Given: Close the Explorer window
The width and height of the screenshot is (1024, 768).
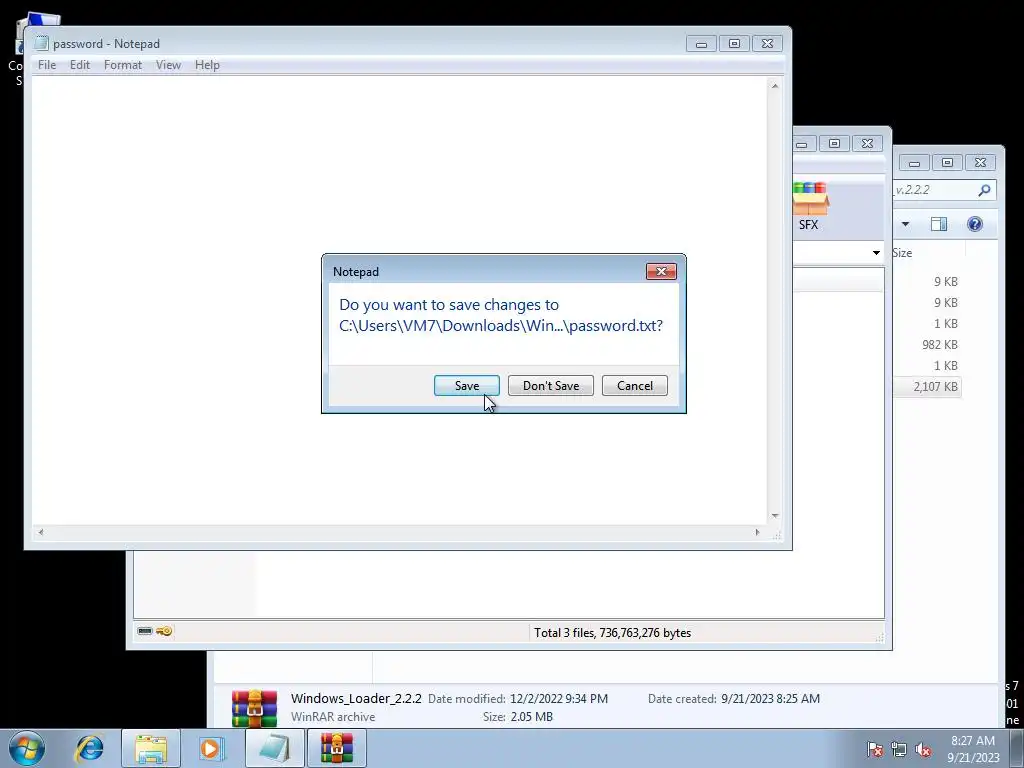Looking at the screenshot, I should pos(980,163).
